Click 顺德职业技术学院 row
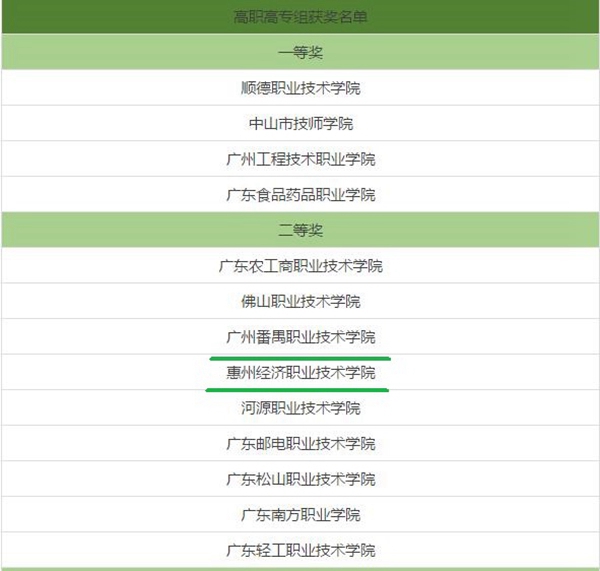Viewport: 600px width, 571px height. [300, 88]
